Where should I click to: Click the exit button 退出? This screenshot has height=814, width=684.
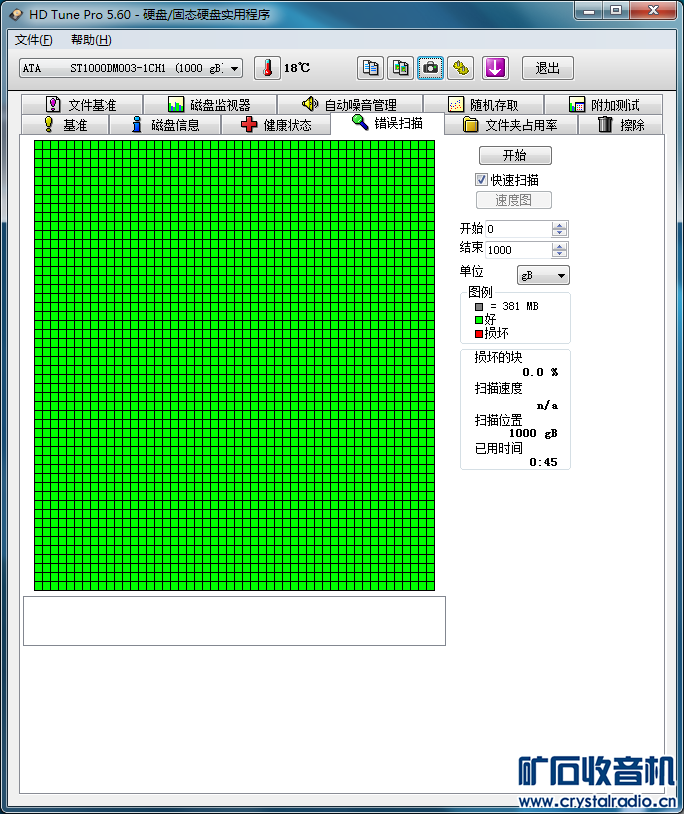[548, 68]
